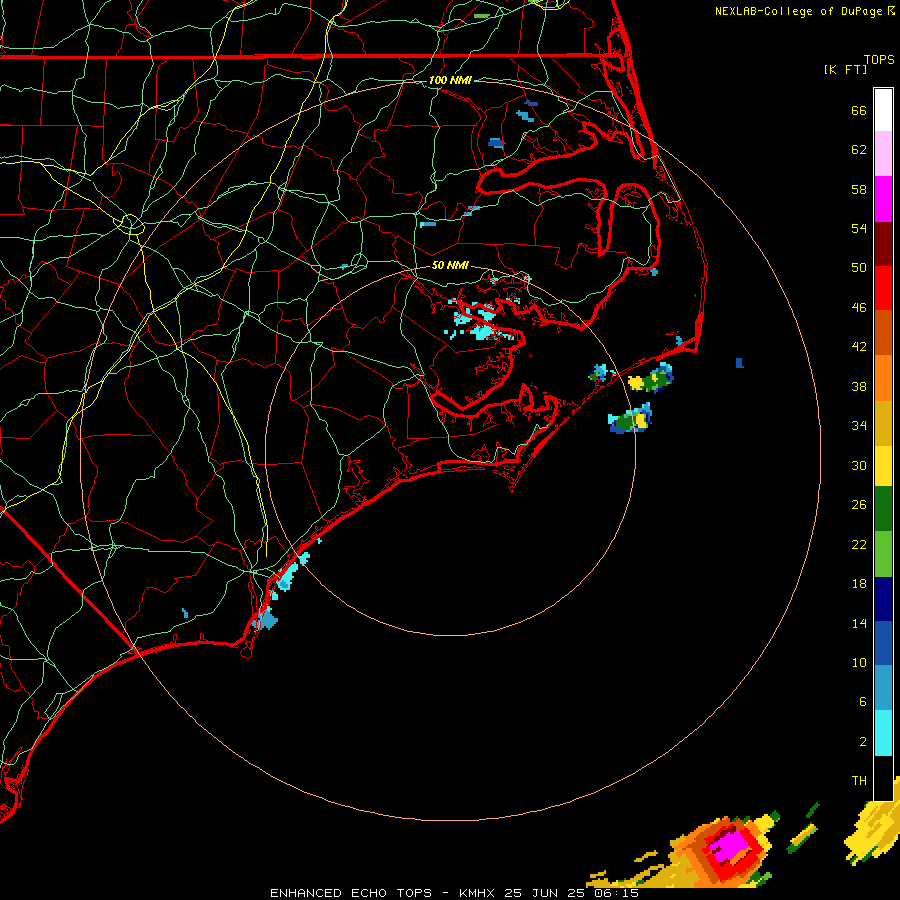Click the light pink legend swatch
The width and height of the screenshot is (900, 900).
click(883, 154)
